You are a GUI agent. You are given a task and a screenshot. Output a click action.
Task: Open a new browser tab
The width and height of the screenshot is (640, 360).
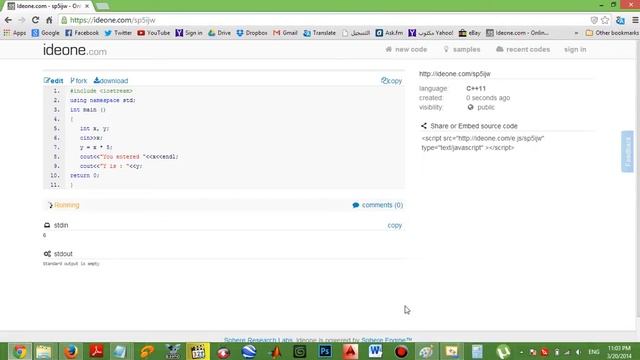[102, 6]
